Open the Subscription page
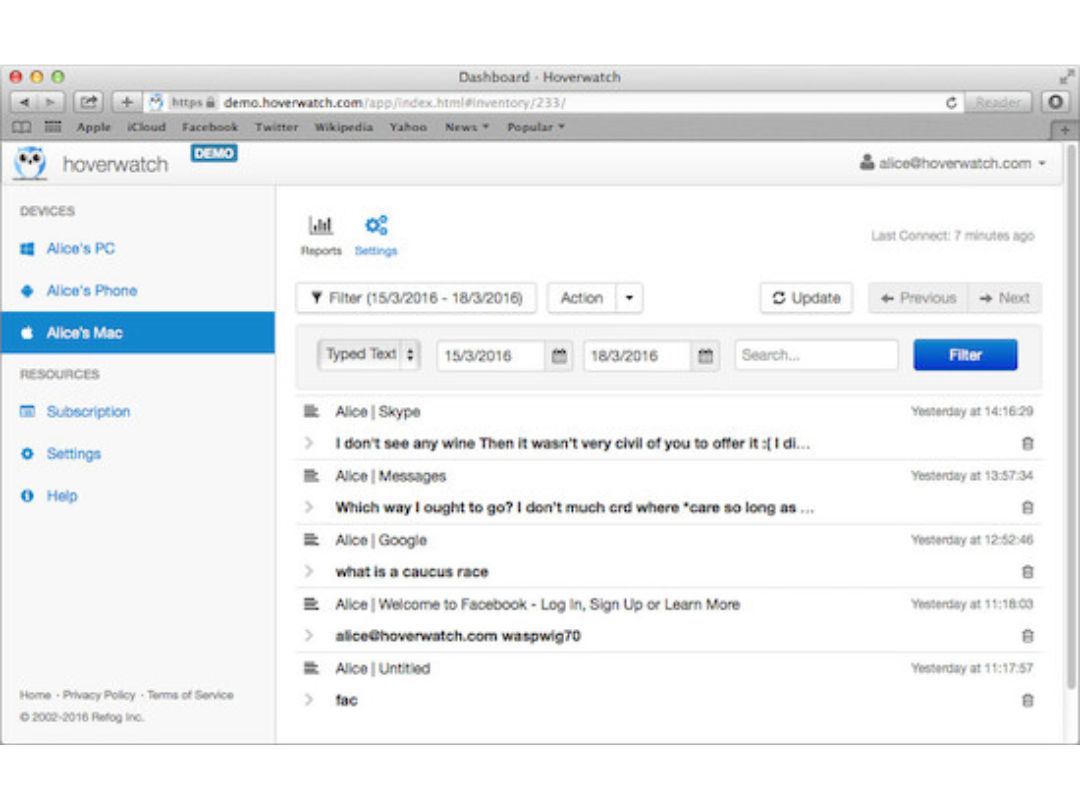Image resolution: width=1080 pixels, height=810 pixels. 88,412
